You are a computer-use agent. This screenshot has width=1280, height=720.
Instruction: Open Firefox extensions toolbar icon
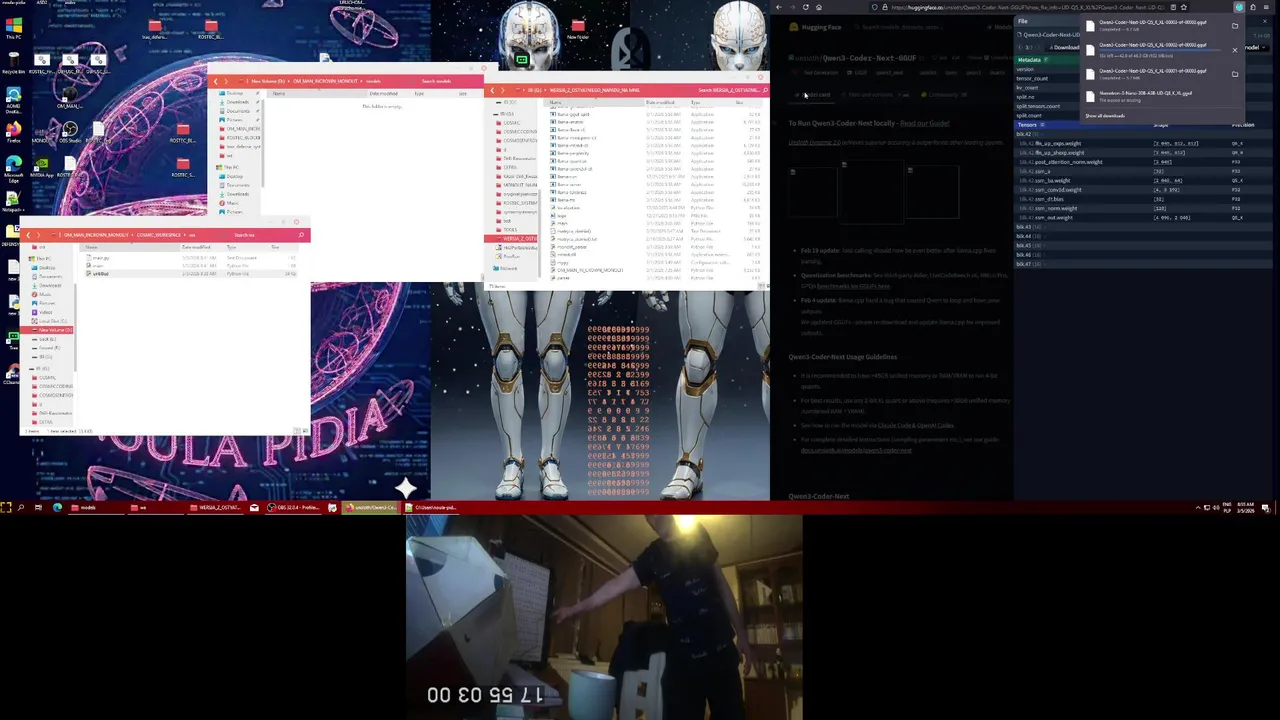(x=1253, y=7)
